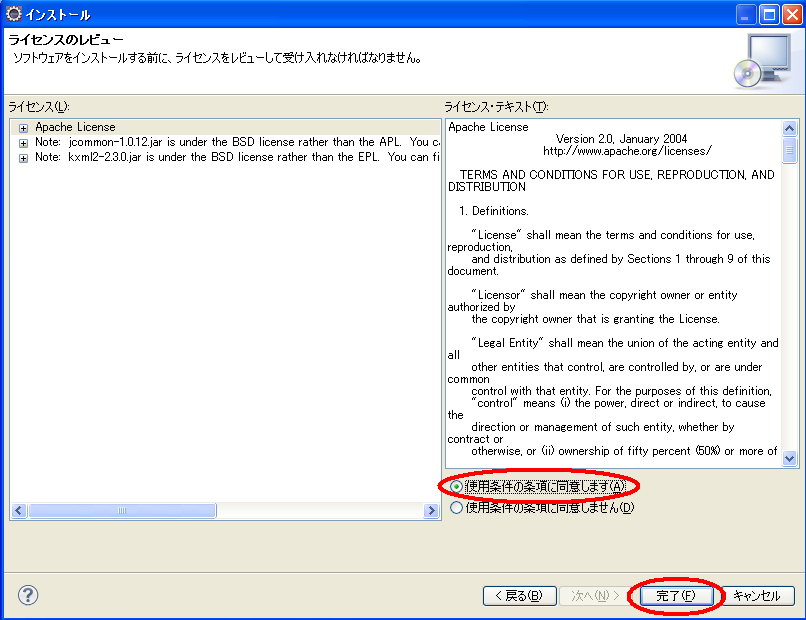
Task: Click the 戻る (Back) button
Action: [518, 595]
